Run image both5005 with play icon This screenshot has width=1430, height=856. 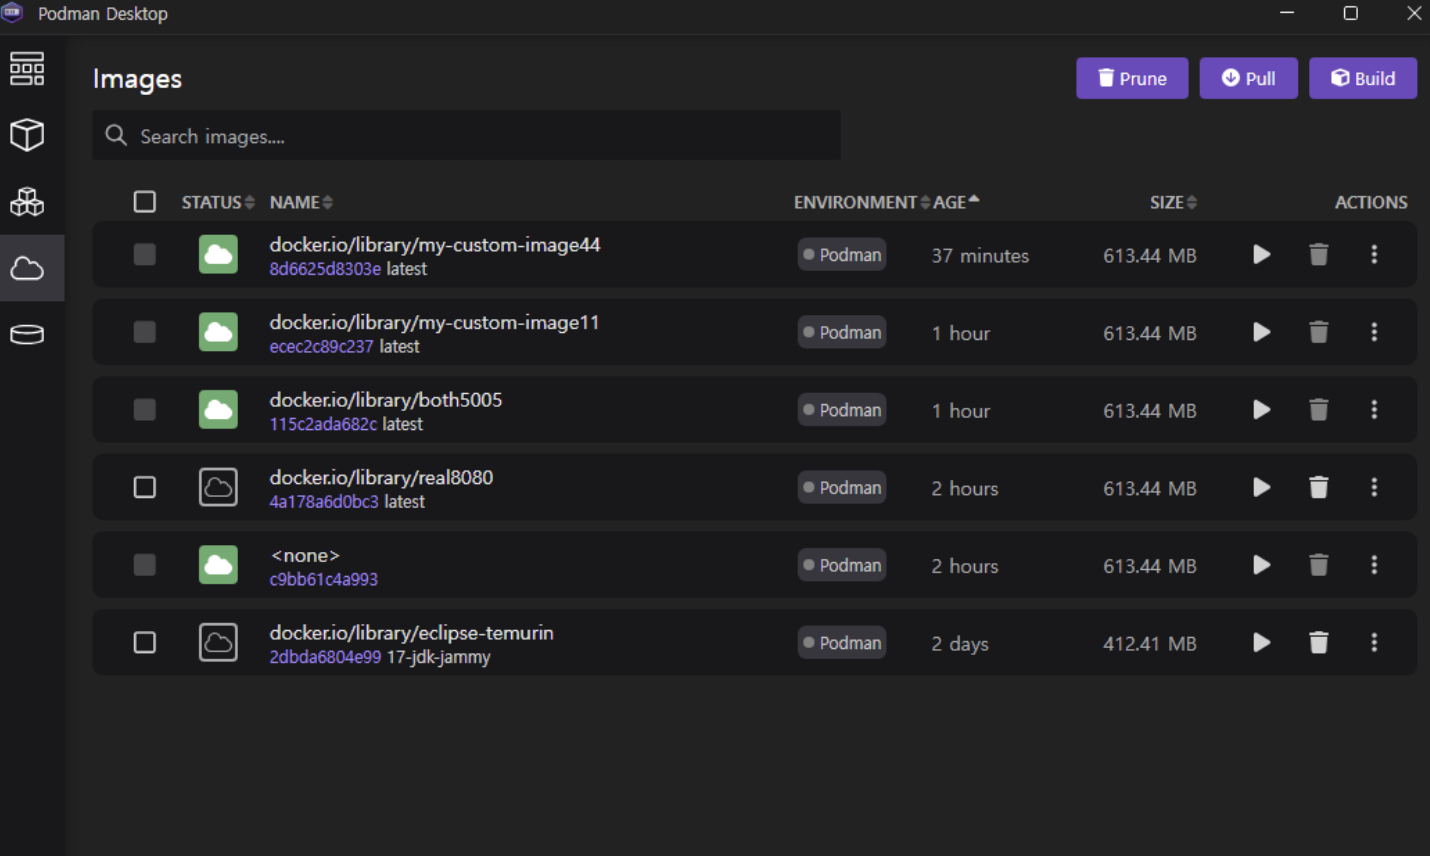[1262, 410]
